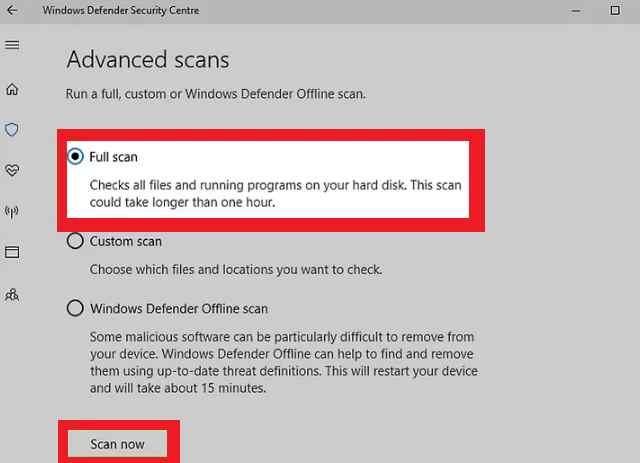Open Family options people icon
The image size is (640, 463).
[x=12, y=295]
